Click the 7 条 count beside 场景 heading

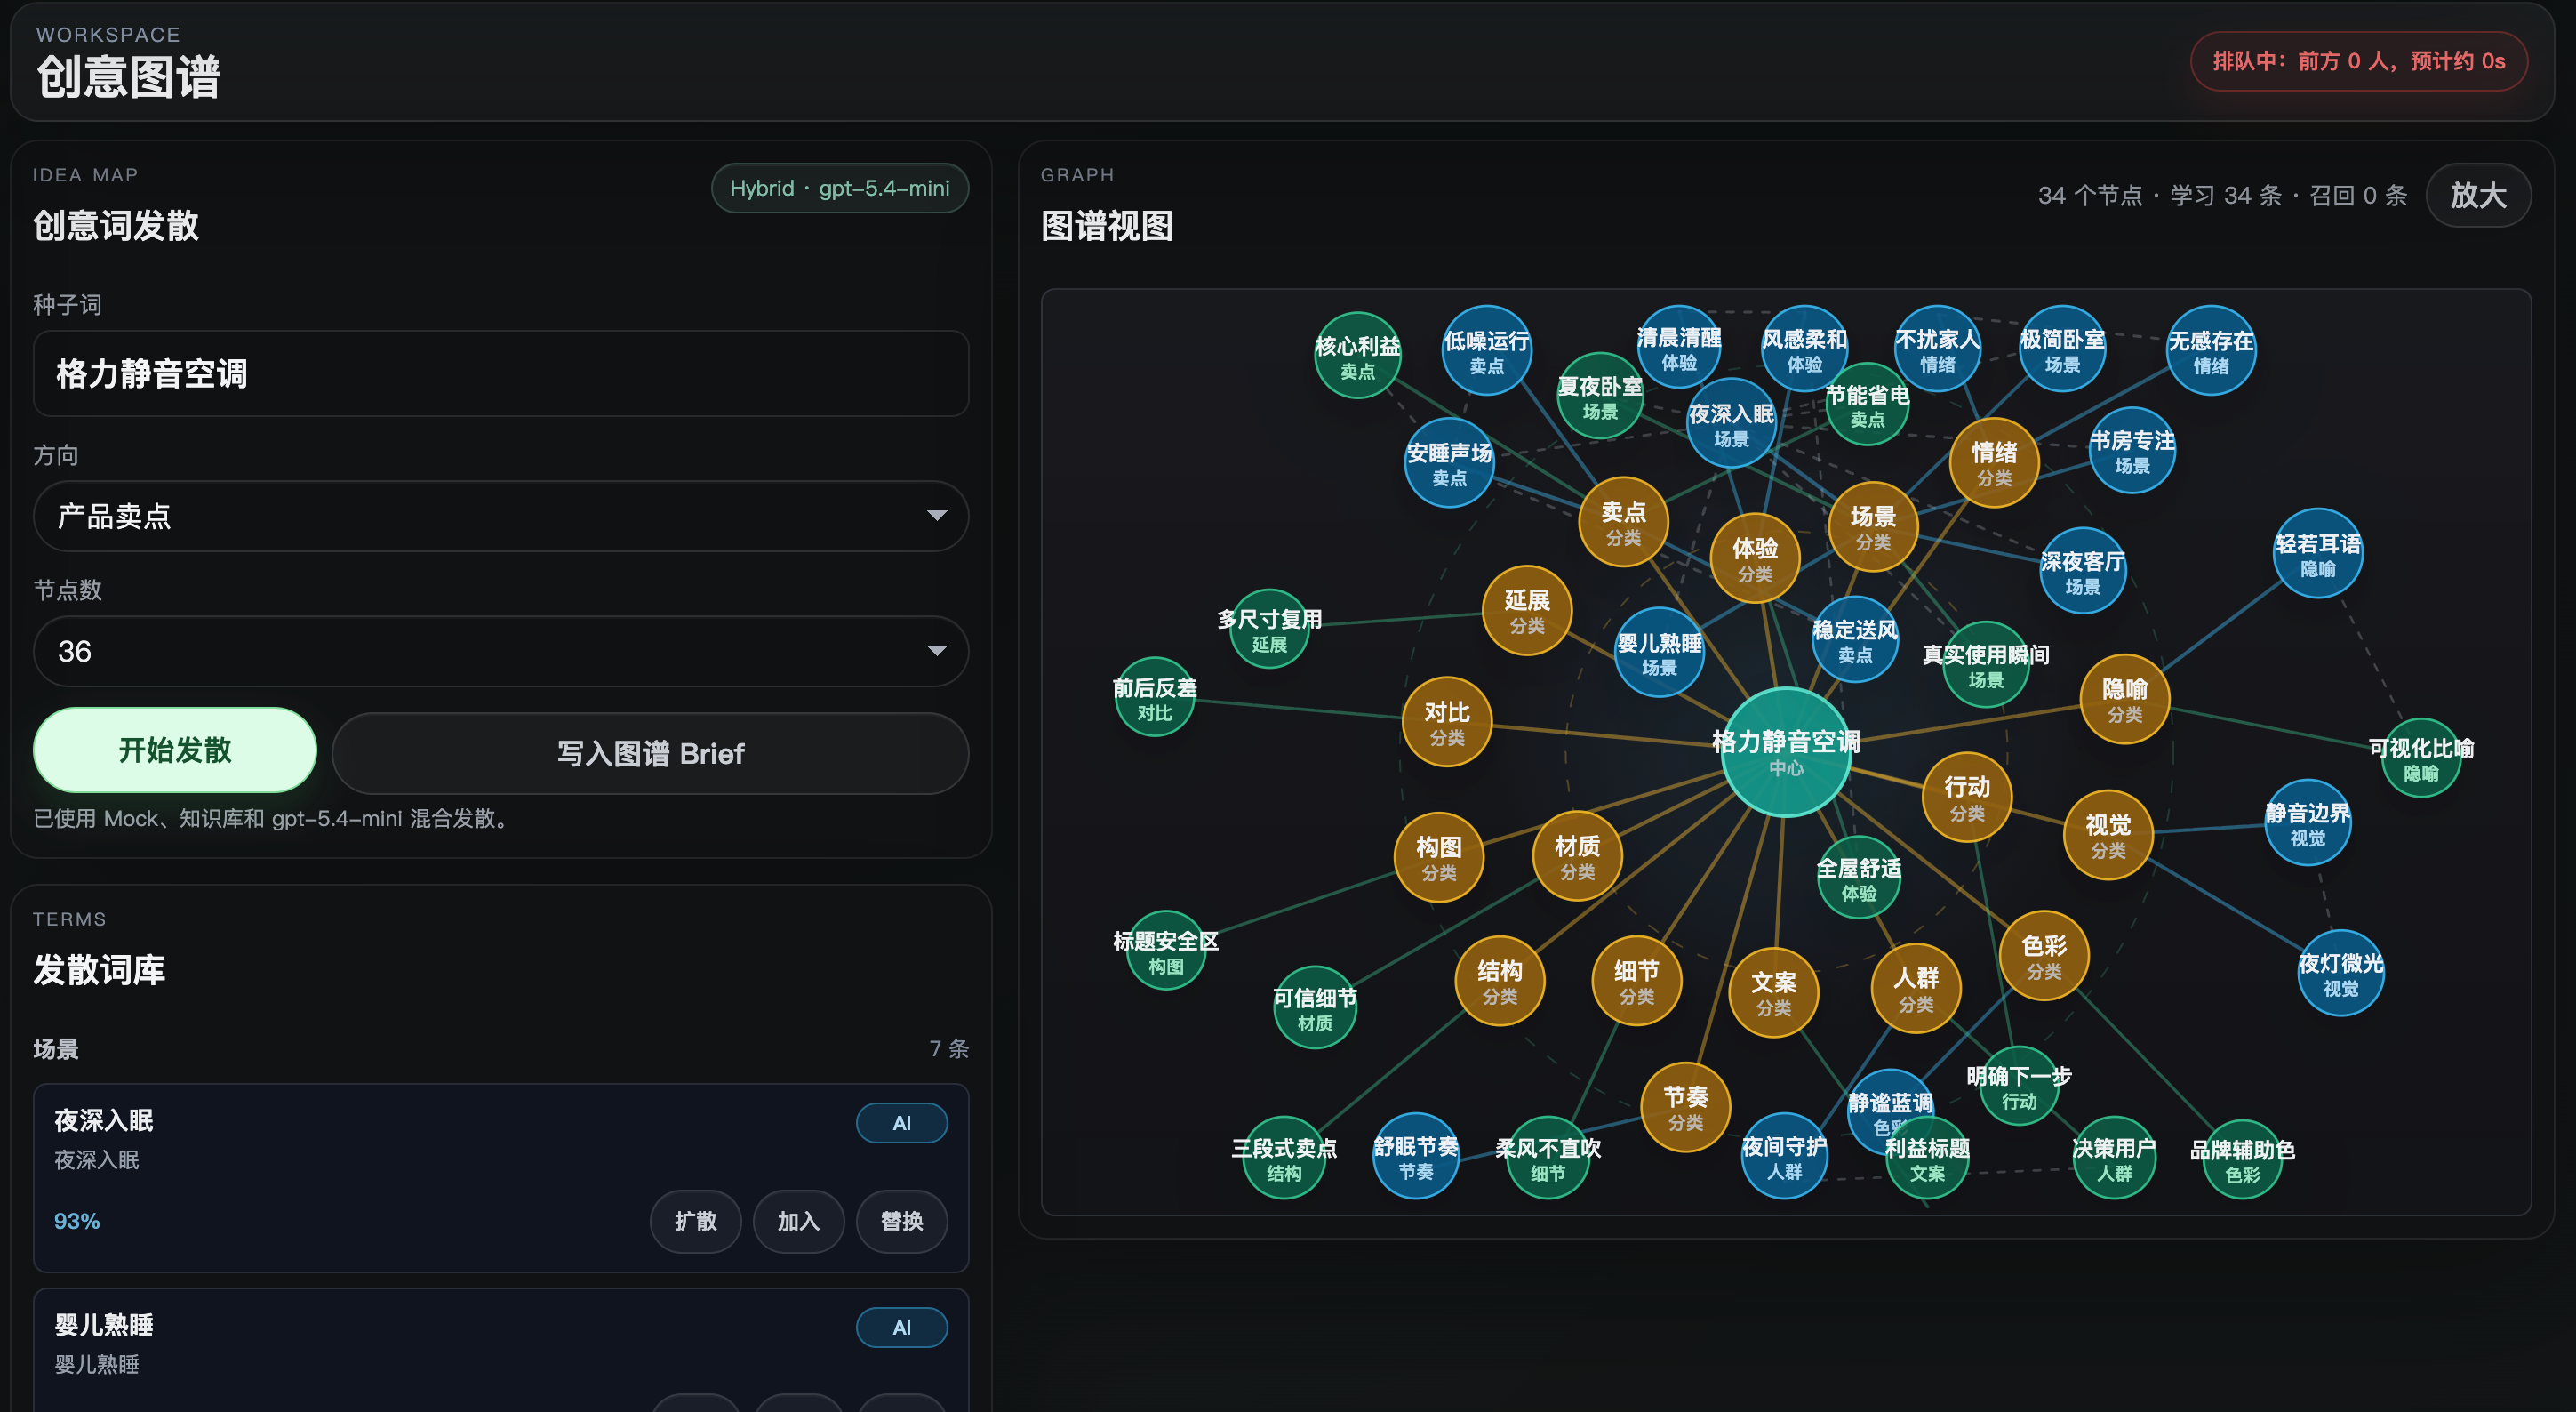click(x=948, y=1048)
